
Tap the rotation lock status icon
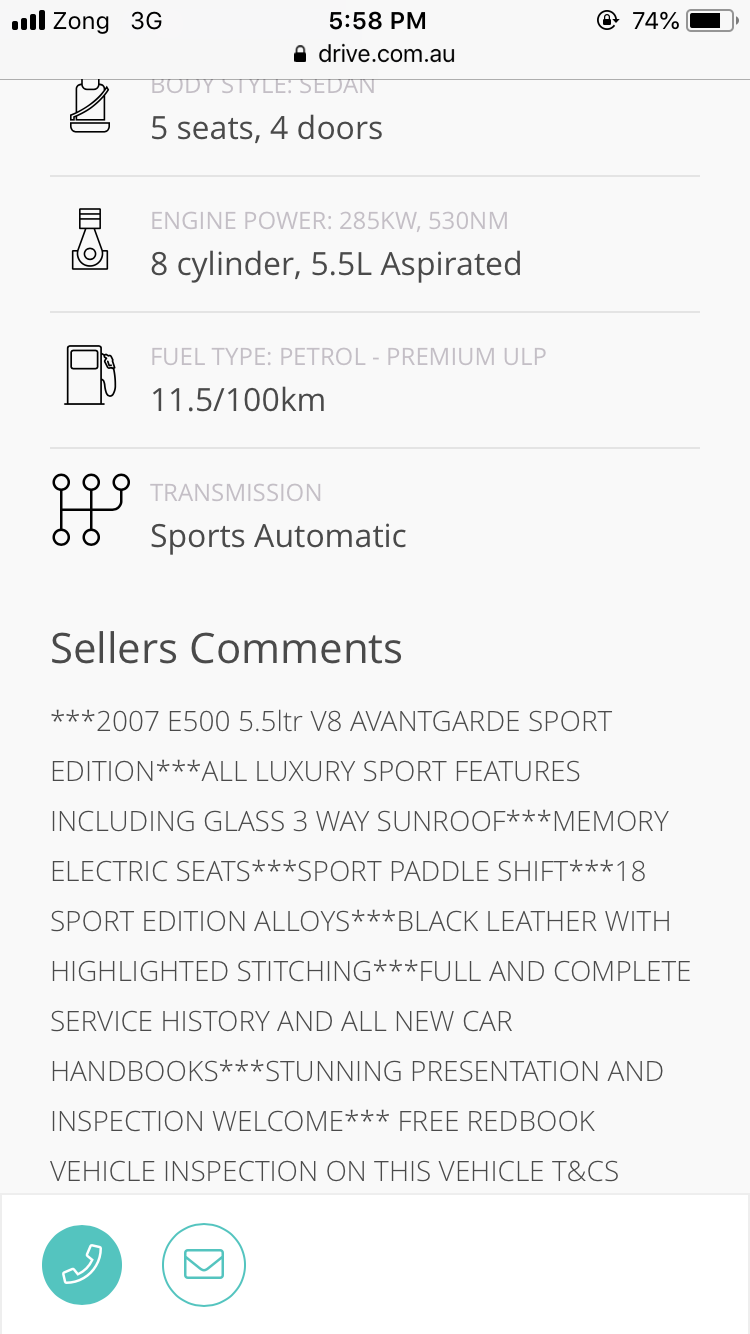point(607,20)
